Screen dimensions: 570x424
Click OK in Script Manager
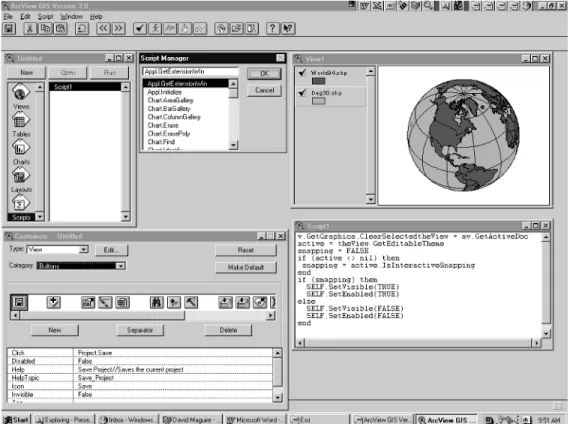click(264, 73)
